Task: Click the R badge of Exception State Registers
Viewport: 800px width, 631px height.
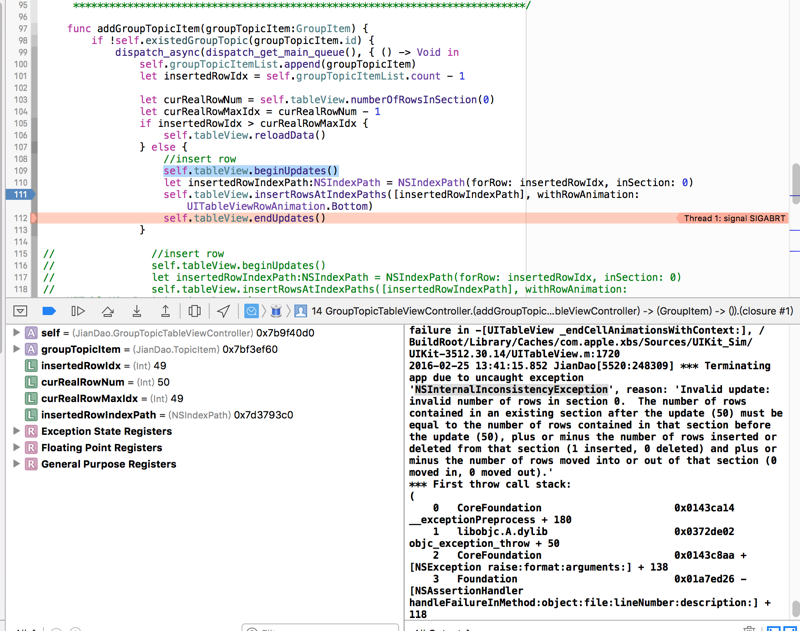Action: point(31,431)
